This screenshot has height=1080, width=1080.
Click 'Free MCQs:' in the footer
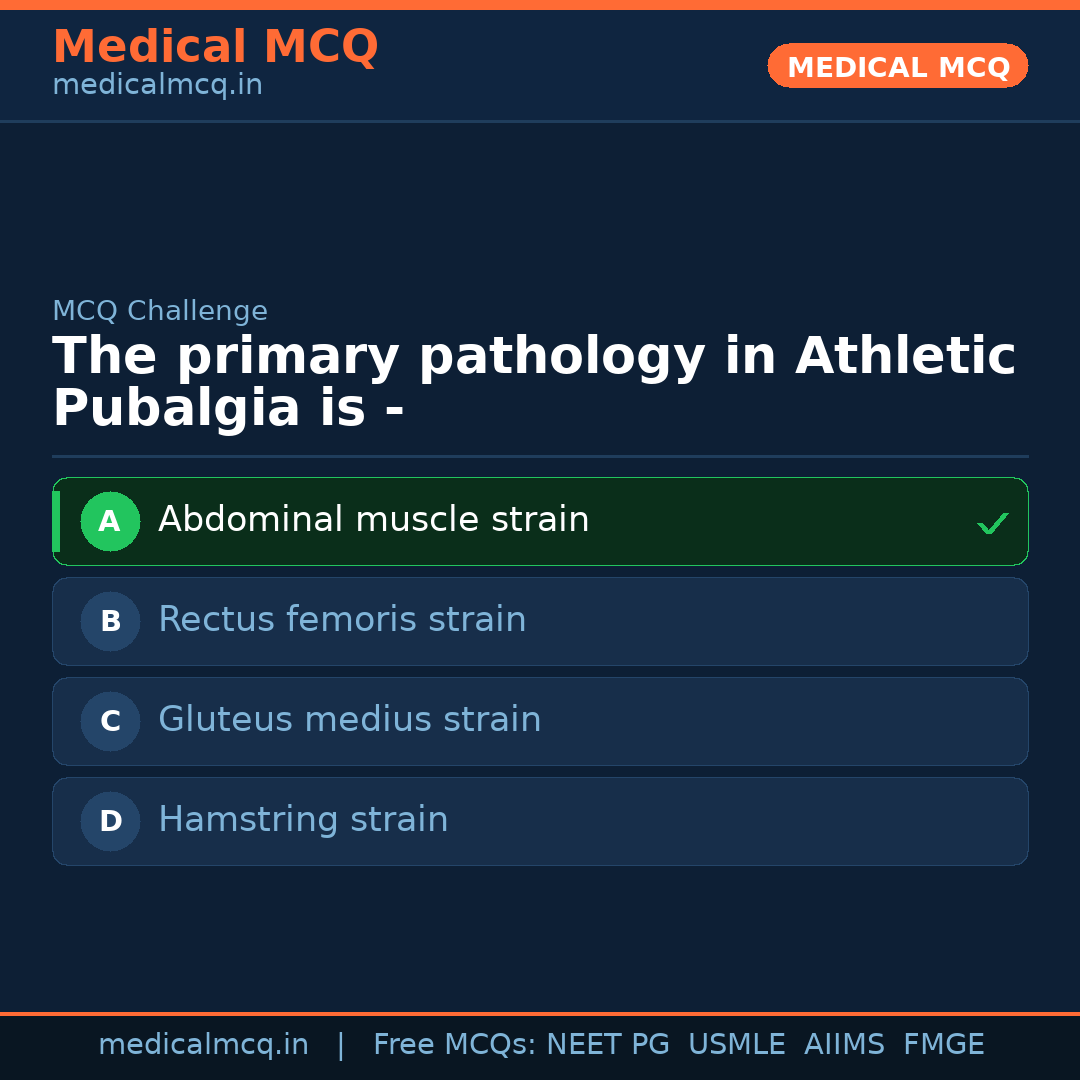[x=455, y=1045]
